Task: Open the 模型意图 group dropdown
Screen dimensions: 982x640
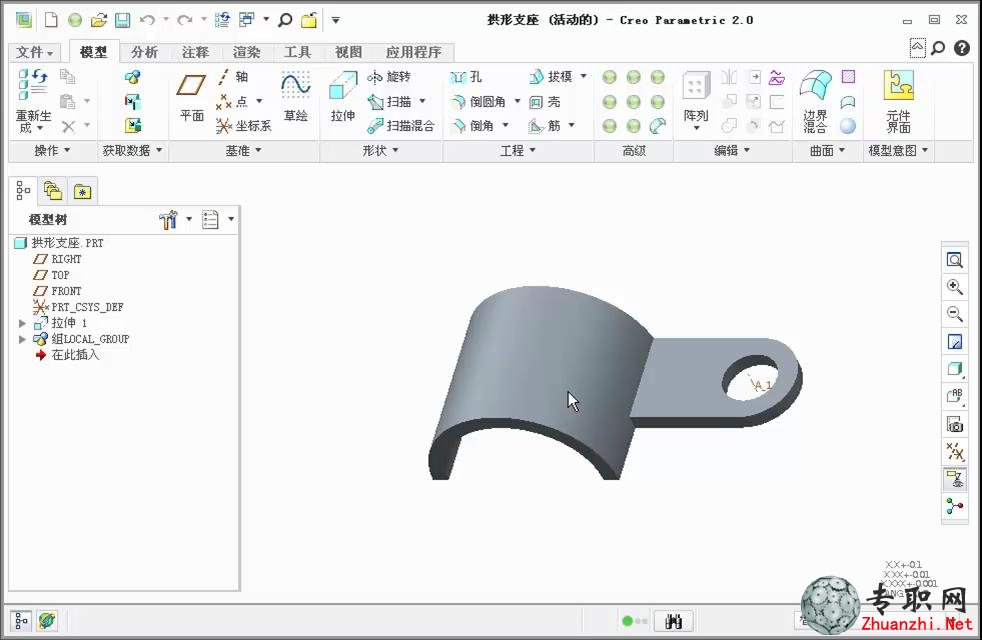Action: tap(898, 150)
